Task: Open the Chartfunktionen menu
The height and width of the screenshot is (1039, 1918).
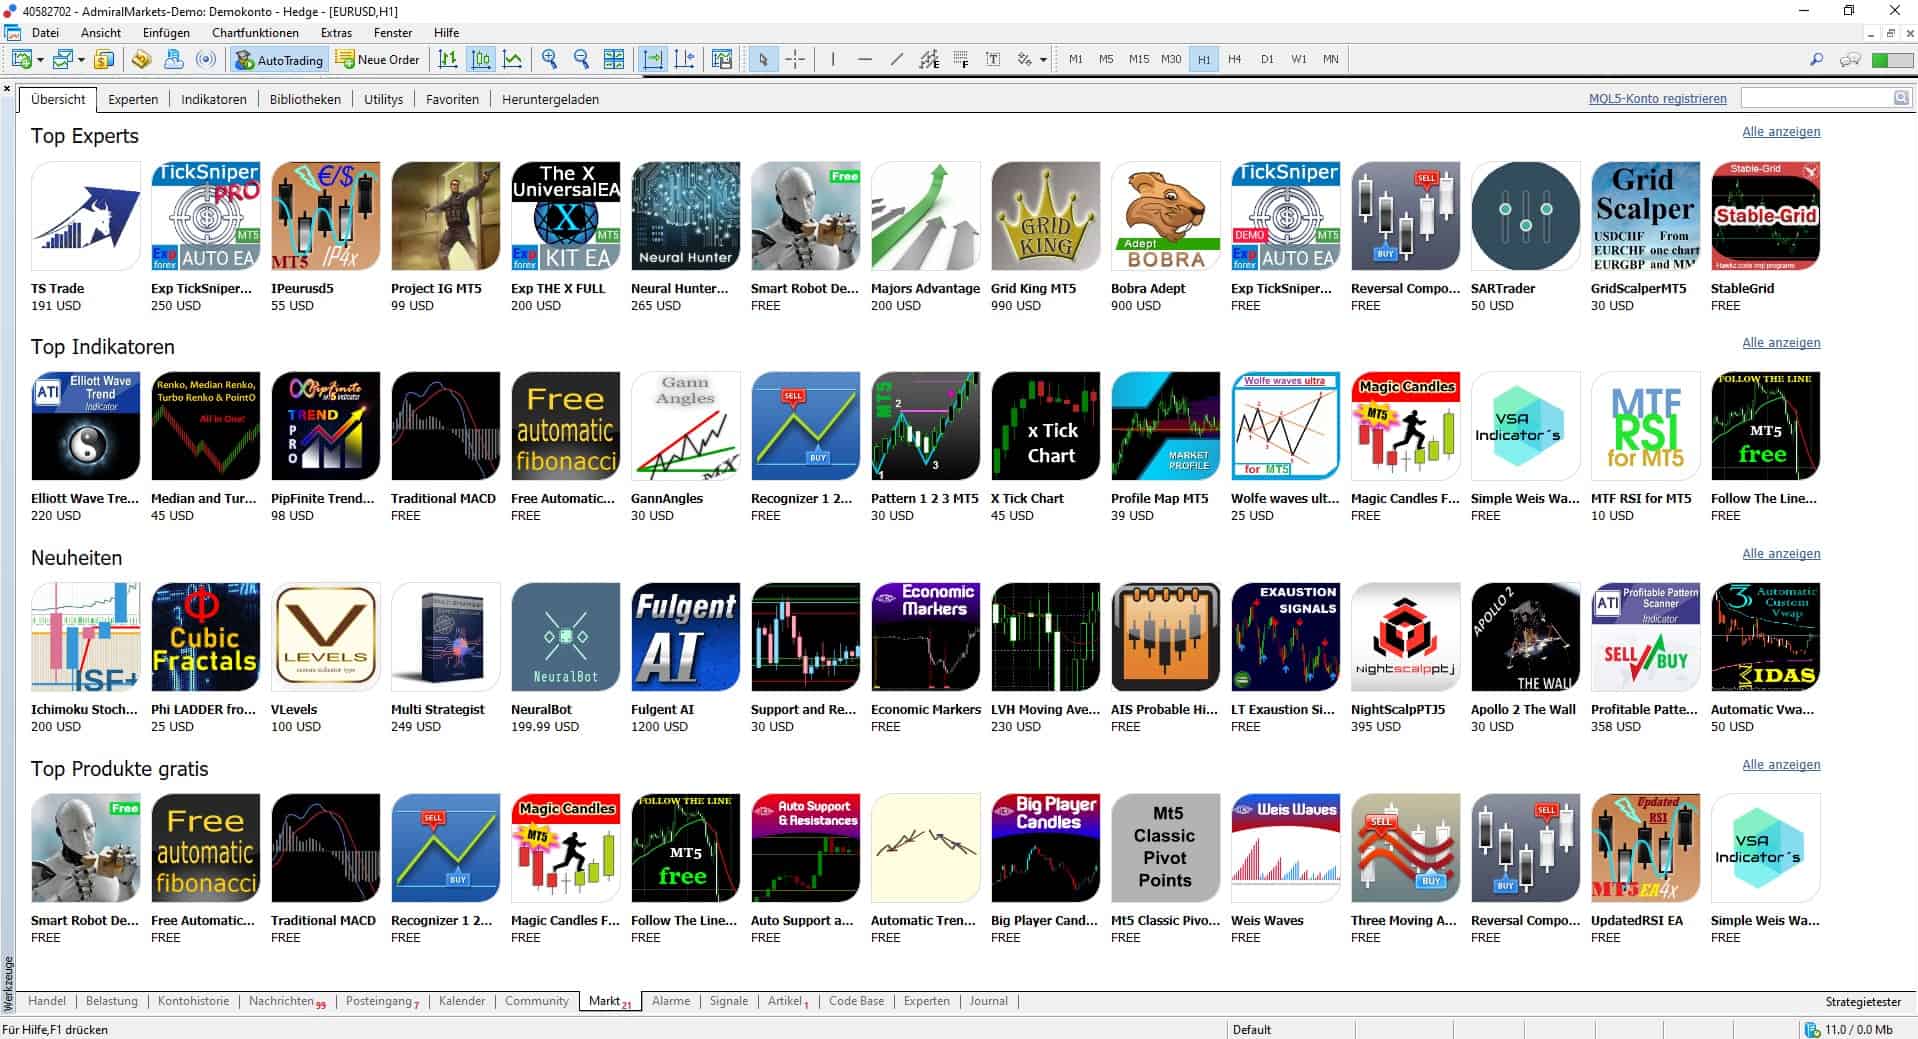Action: 255,33
